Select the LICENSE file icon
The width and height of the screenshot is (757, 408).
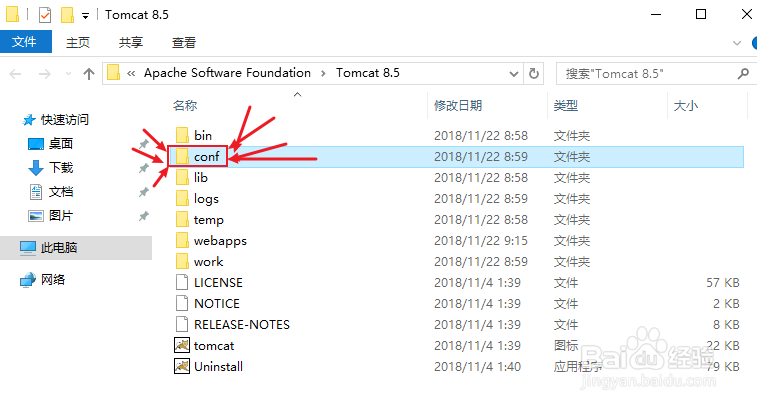click(x=182, y=282)
